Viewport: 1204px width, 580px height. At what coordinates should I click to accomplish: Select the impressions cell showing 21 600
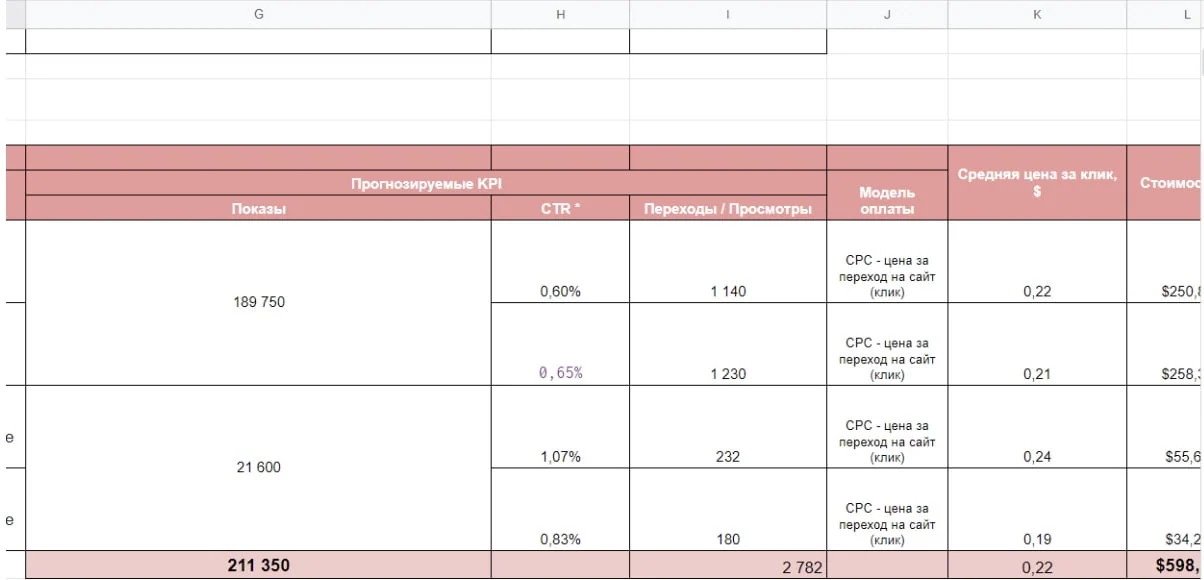coord(259,467)
